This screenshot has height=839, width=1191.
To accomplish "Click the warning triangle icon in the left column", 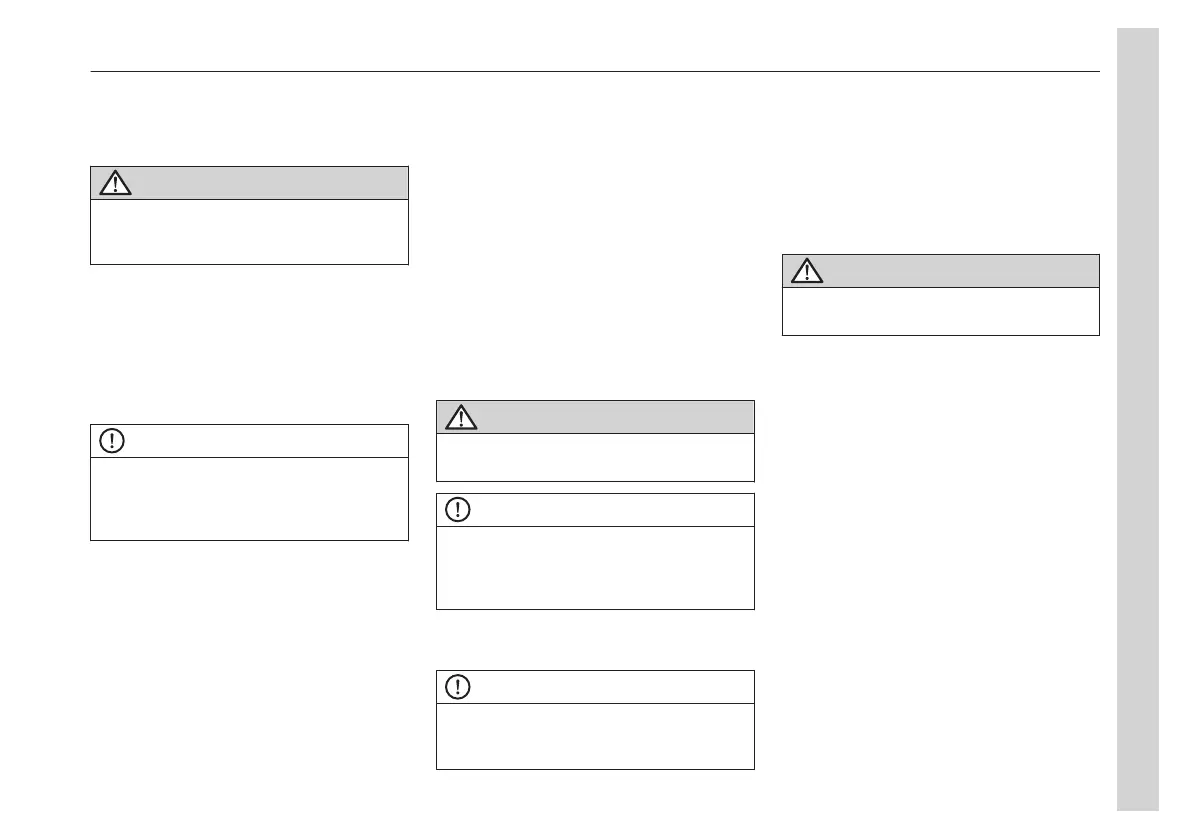I will click(x=115, y=184).
